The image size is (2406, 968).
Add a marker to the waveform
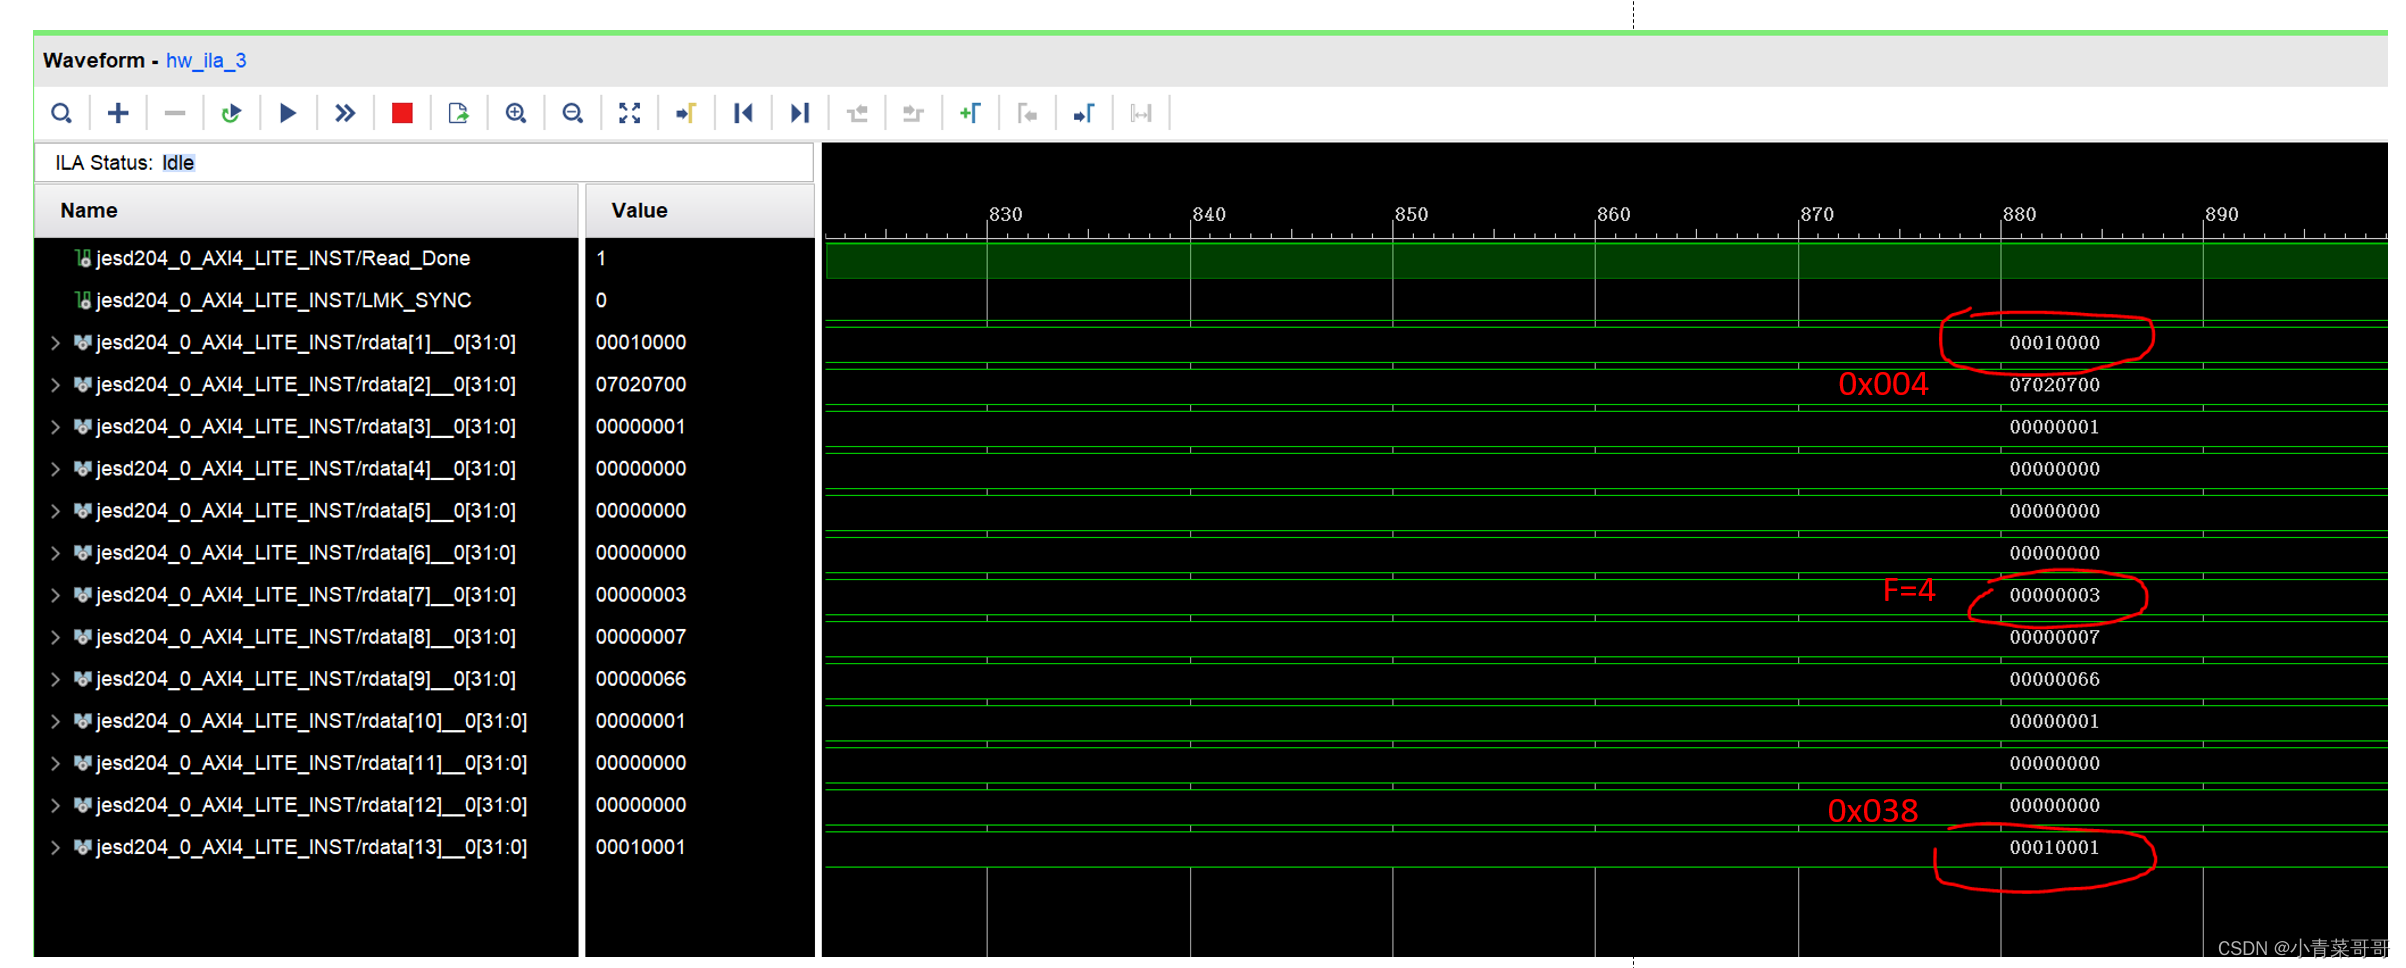tap(970, 113)
